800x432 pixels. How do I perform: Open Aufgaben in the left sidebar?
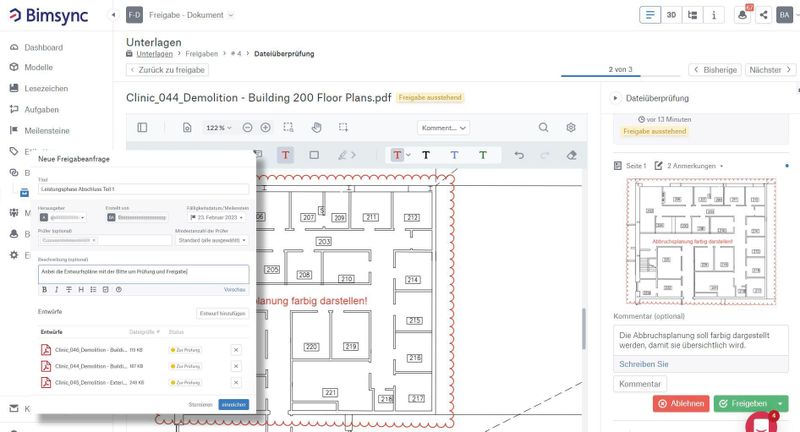tap(41, 109)
